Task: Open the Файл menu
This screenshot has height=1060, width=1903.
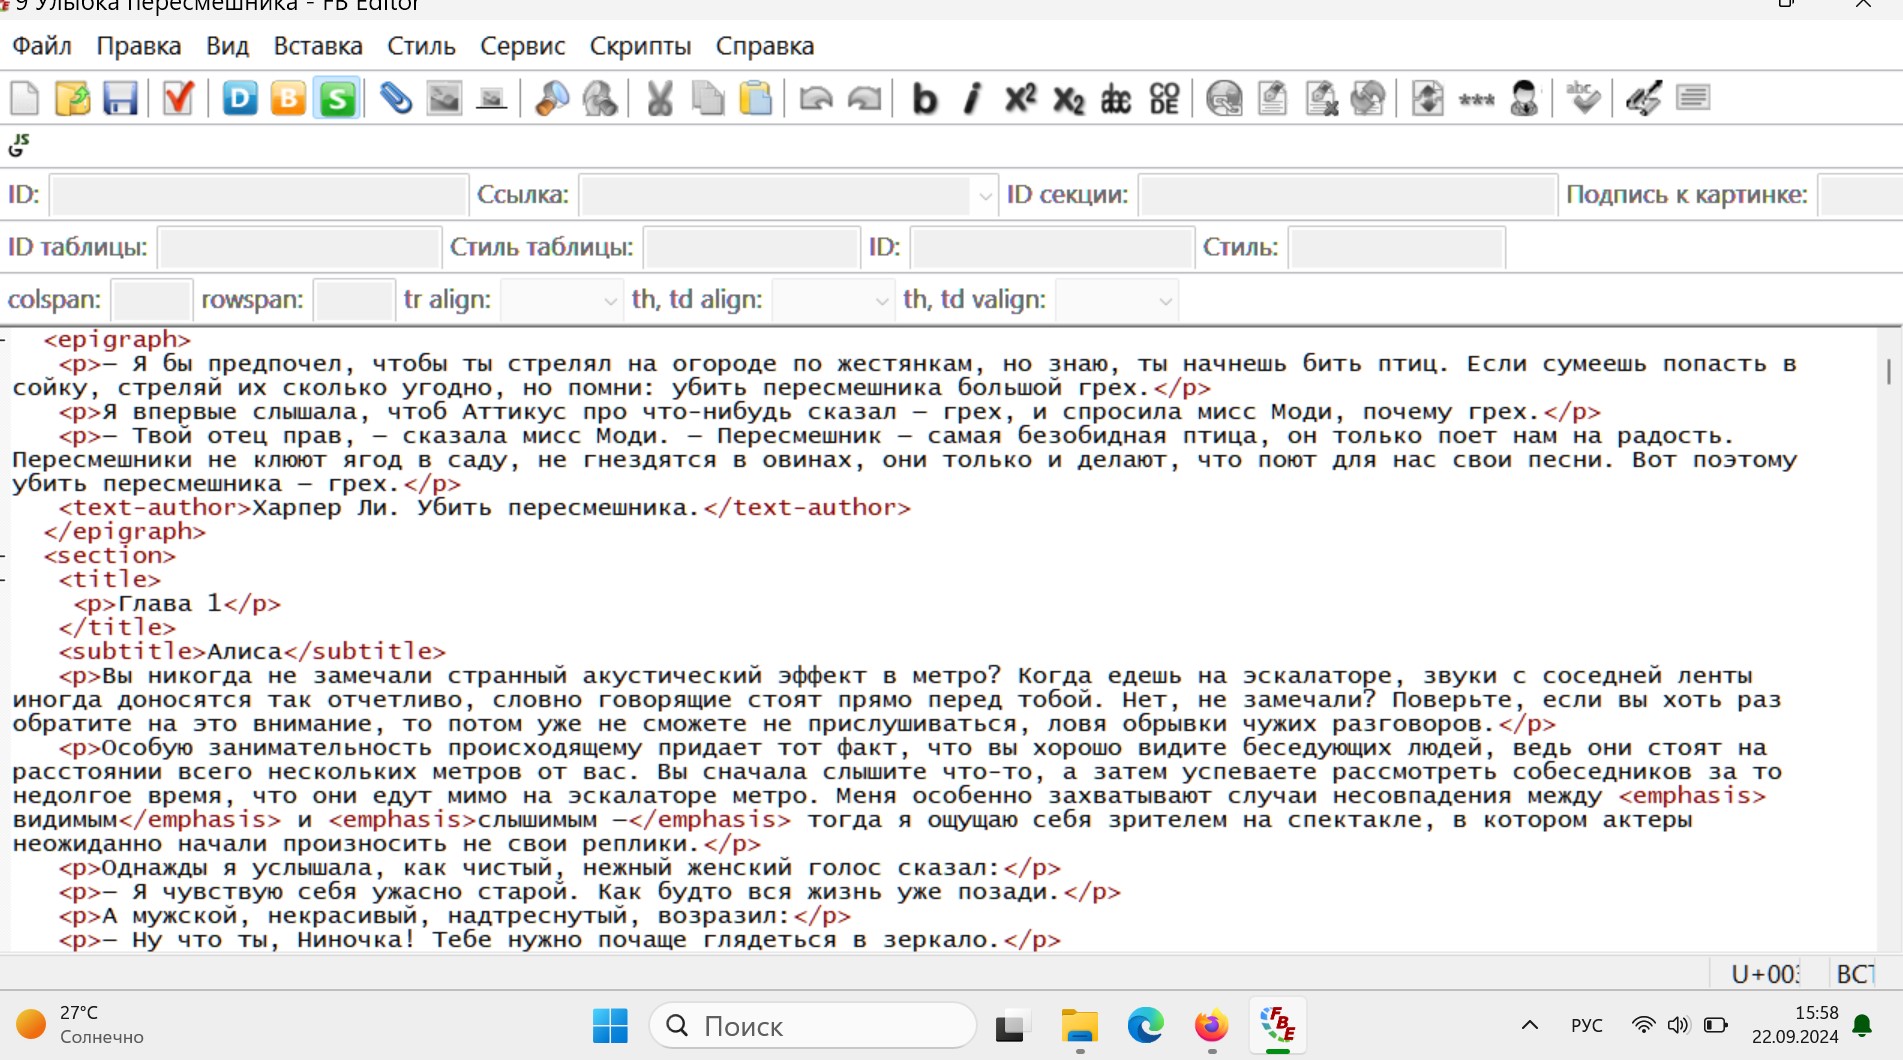Action: 42,46
